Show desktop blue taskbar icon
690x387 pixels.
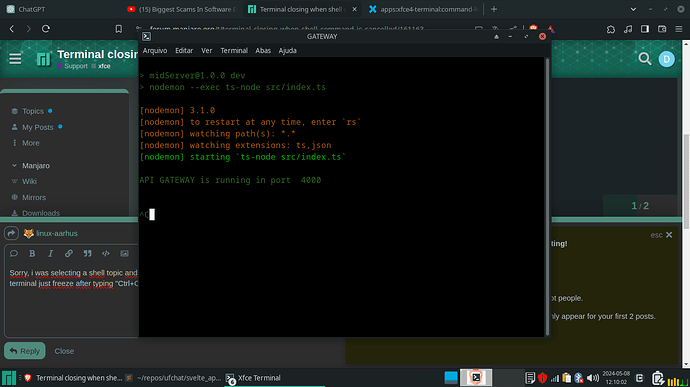[x=451, y=377]
